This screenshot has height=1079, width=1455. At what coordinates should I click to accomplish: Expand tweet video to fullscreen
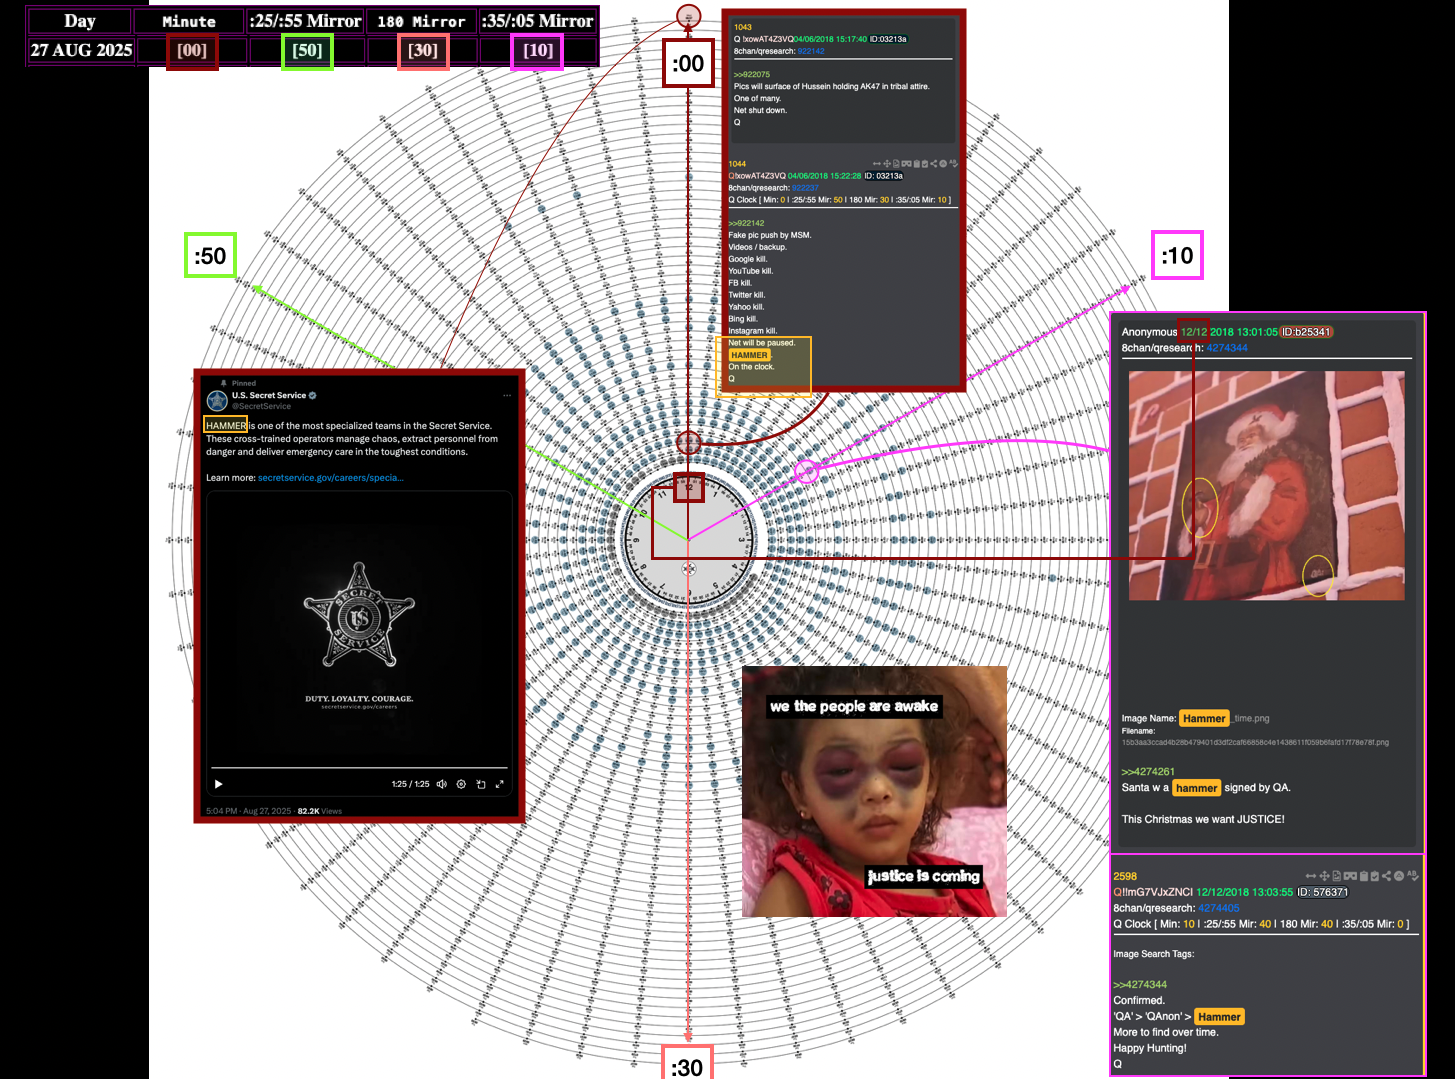click(x=499, y=784)
